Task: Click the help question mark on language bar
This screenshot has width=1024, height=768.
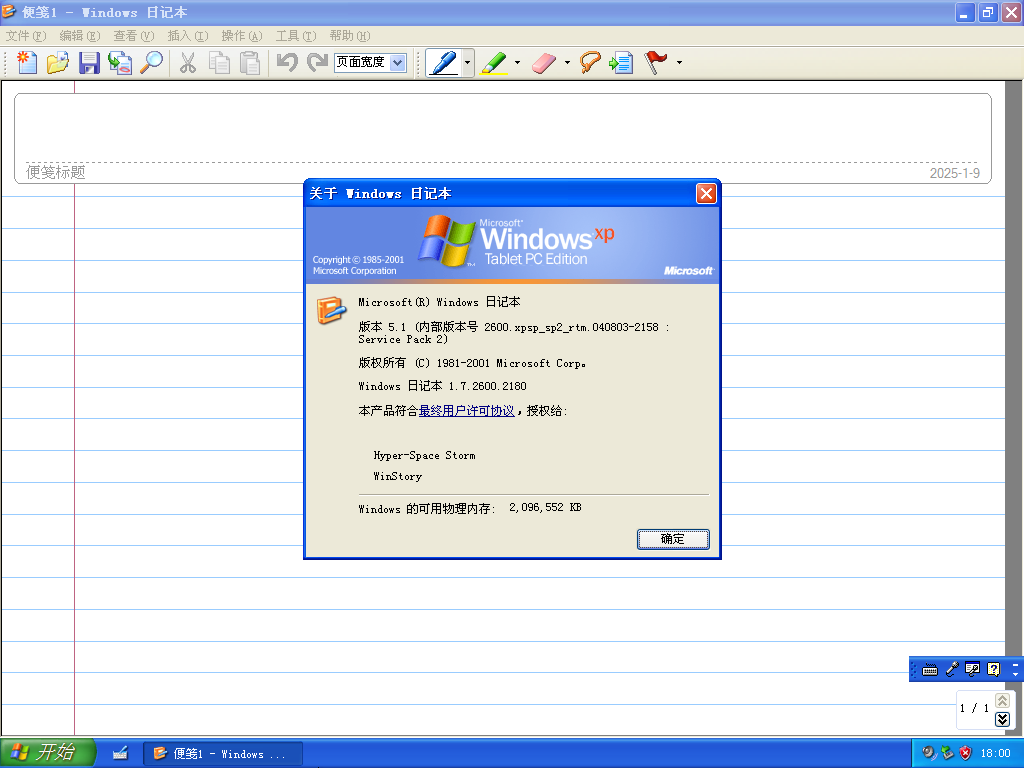Action: tap(993, 669)
